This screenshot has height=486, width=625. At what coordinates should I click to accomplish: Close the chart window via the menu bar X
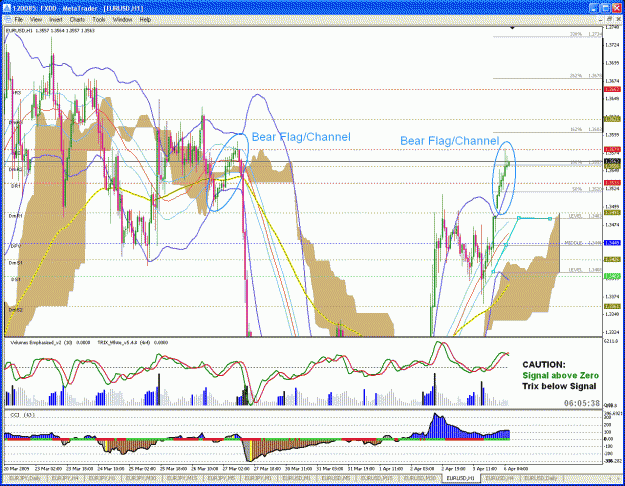617,19
